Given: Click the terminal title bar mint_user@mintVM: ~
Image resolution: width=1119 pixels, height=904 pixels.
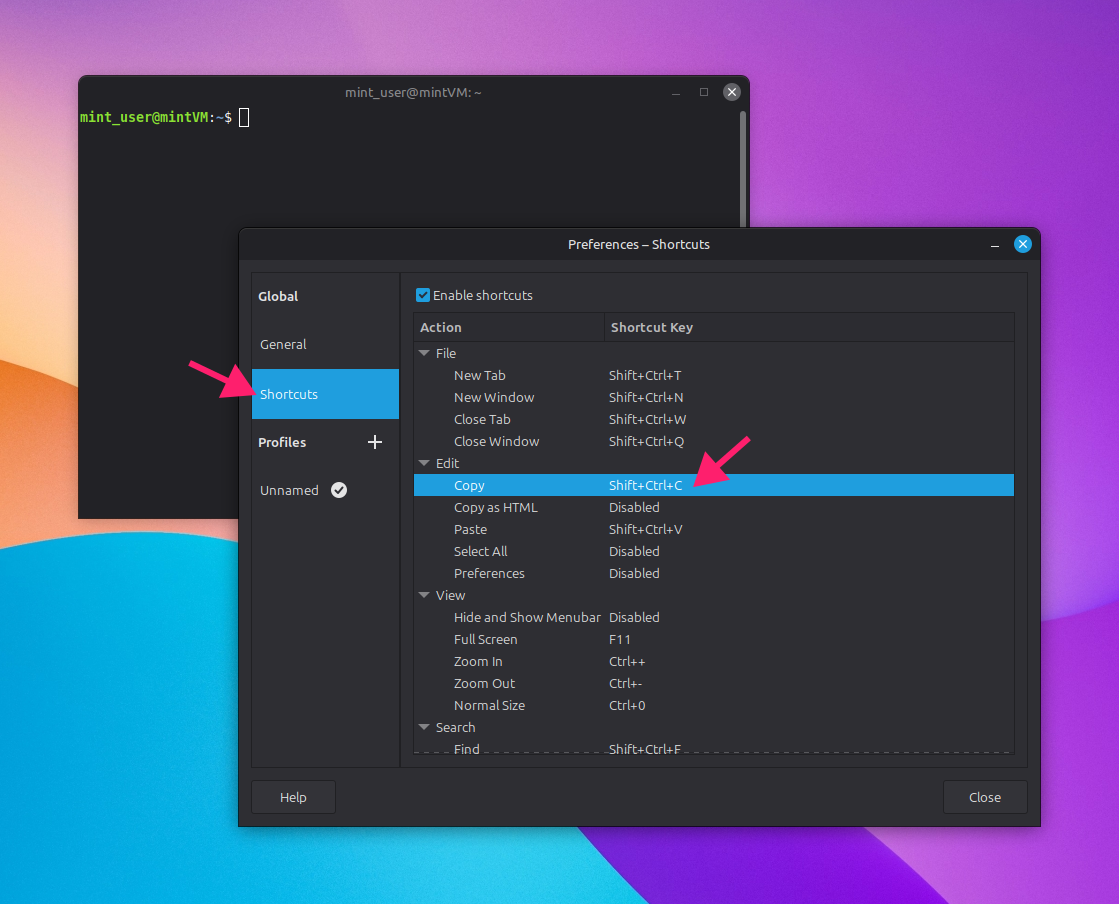Looking at the screenshot, I should tap(413, 93).
